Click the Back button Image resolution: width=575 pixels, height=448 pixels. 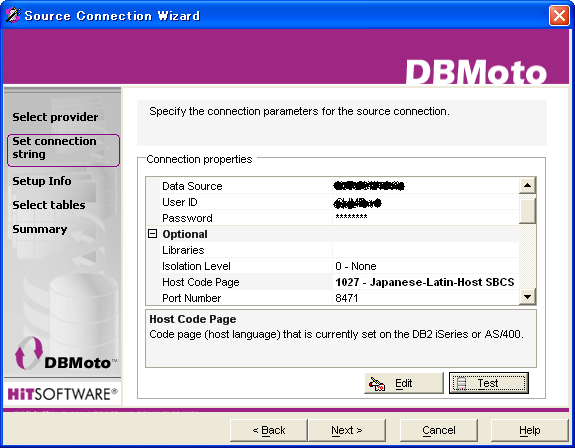coord(268,430)
